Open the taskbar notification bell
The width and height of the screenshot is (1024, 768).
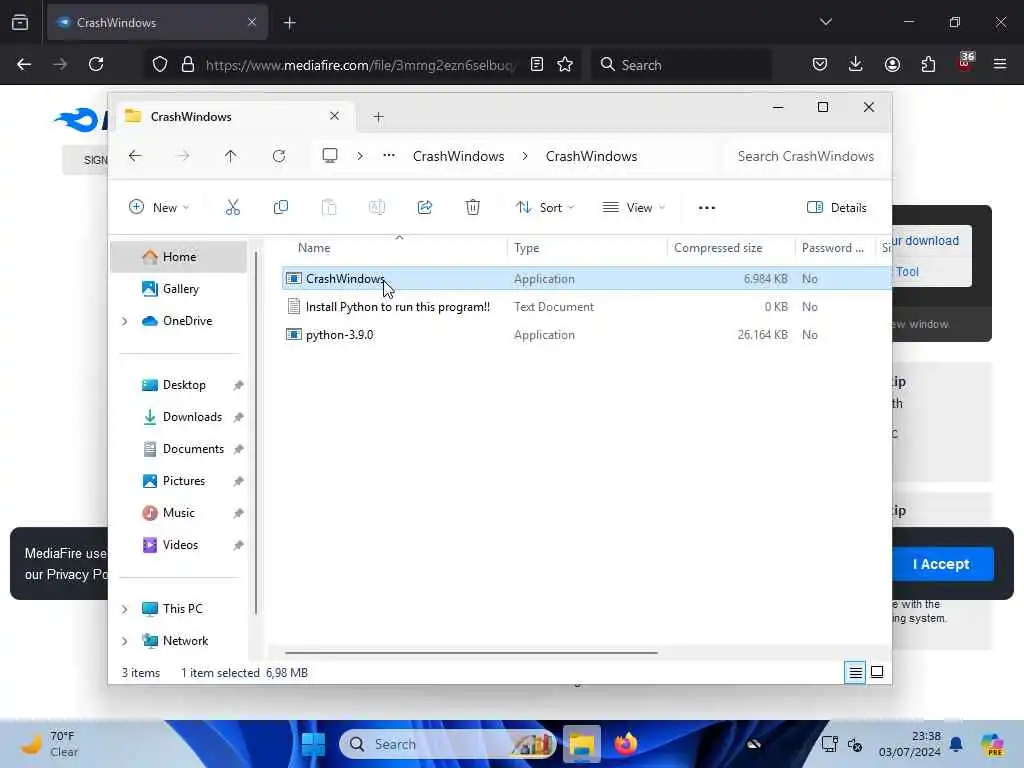(x=956, y=744)
